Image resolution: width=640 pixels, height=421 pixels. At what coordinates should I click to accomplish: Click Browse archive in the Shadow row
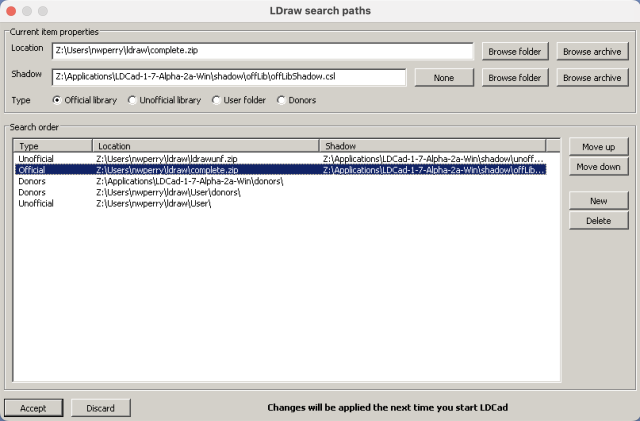point(591,78)
